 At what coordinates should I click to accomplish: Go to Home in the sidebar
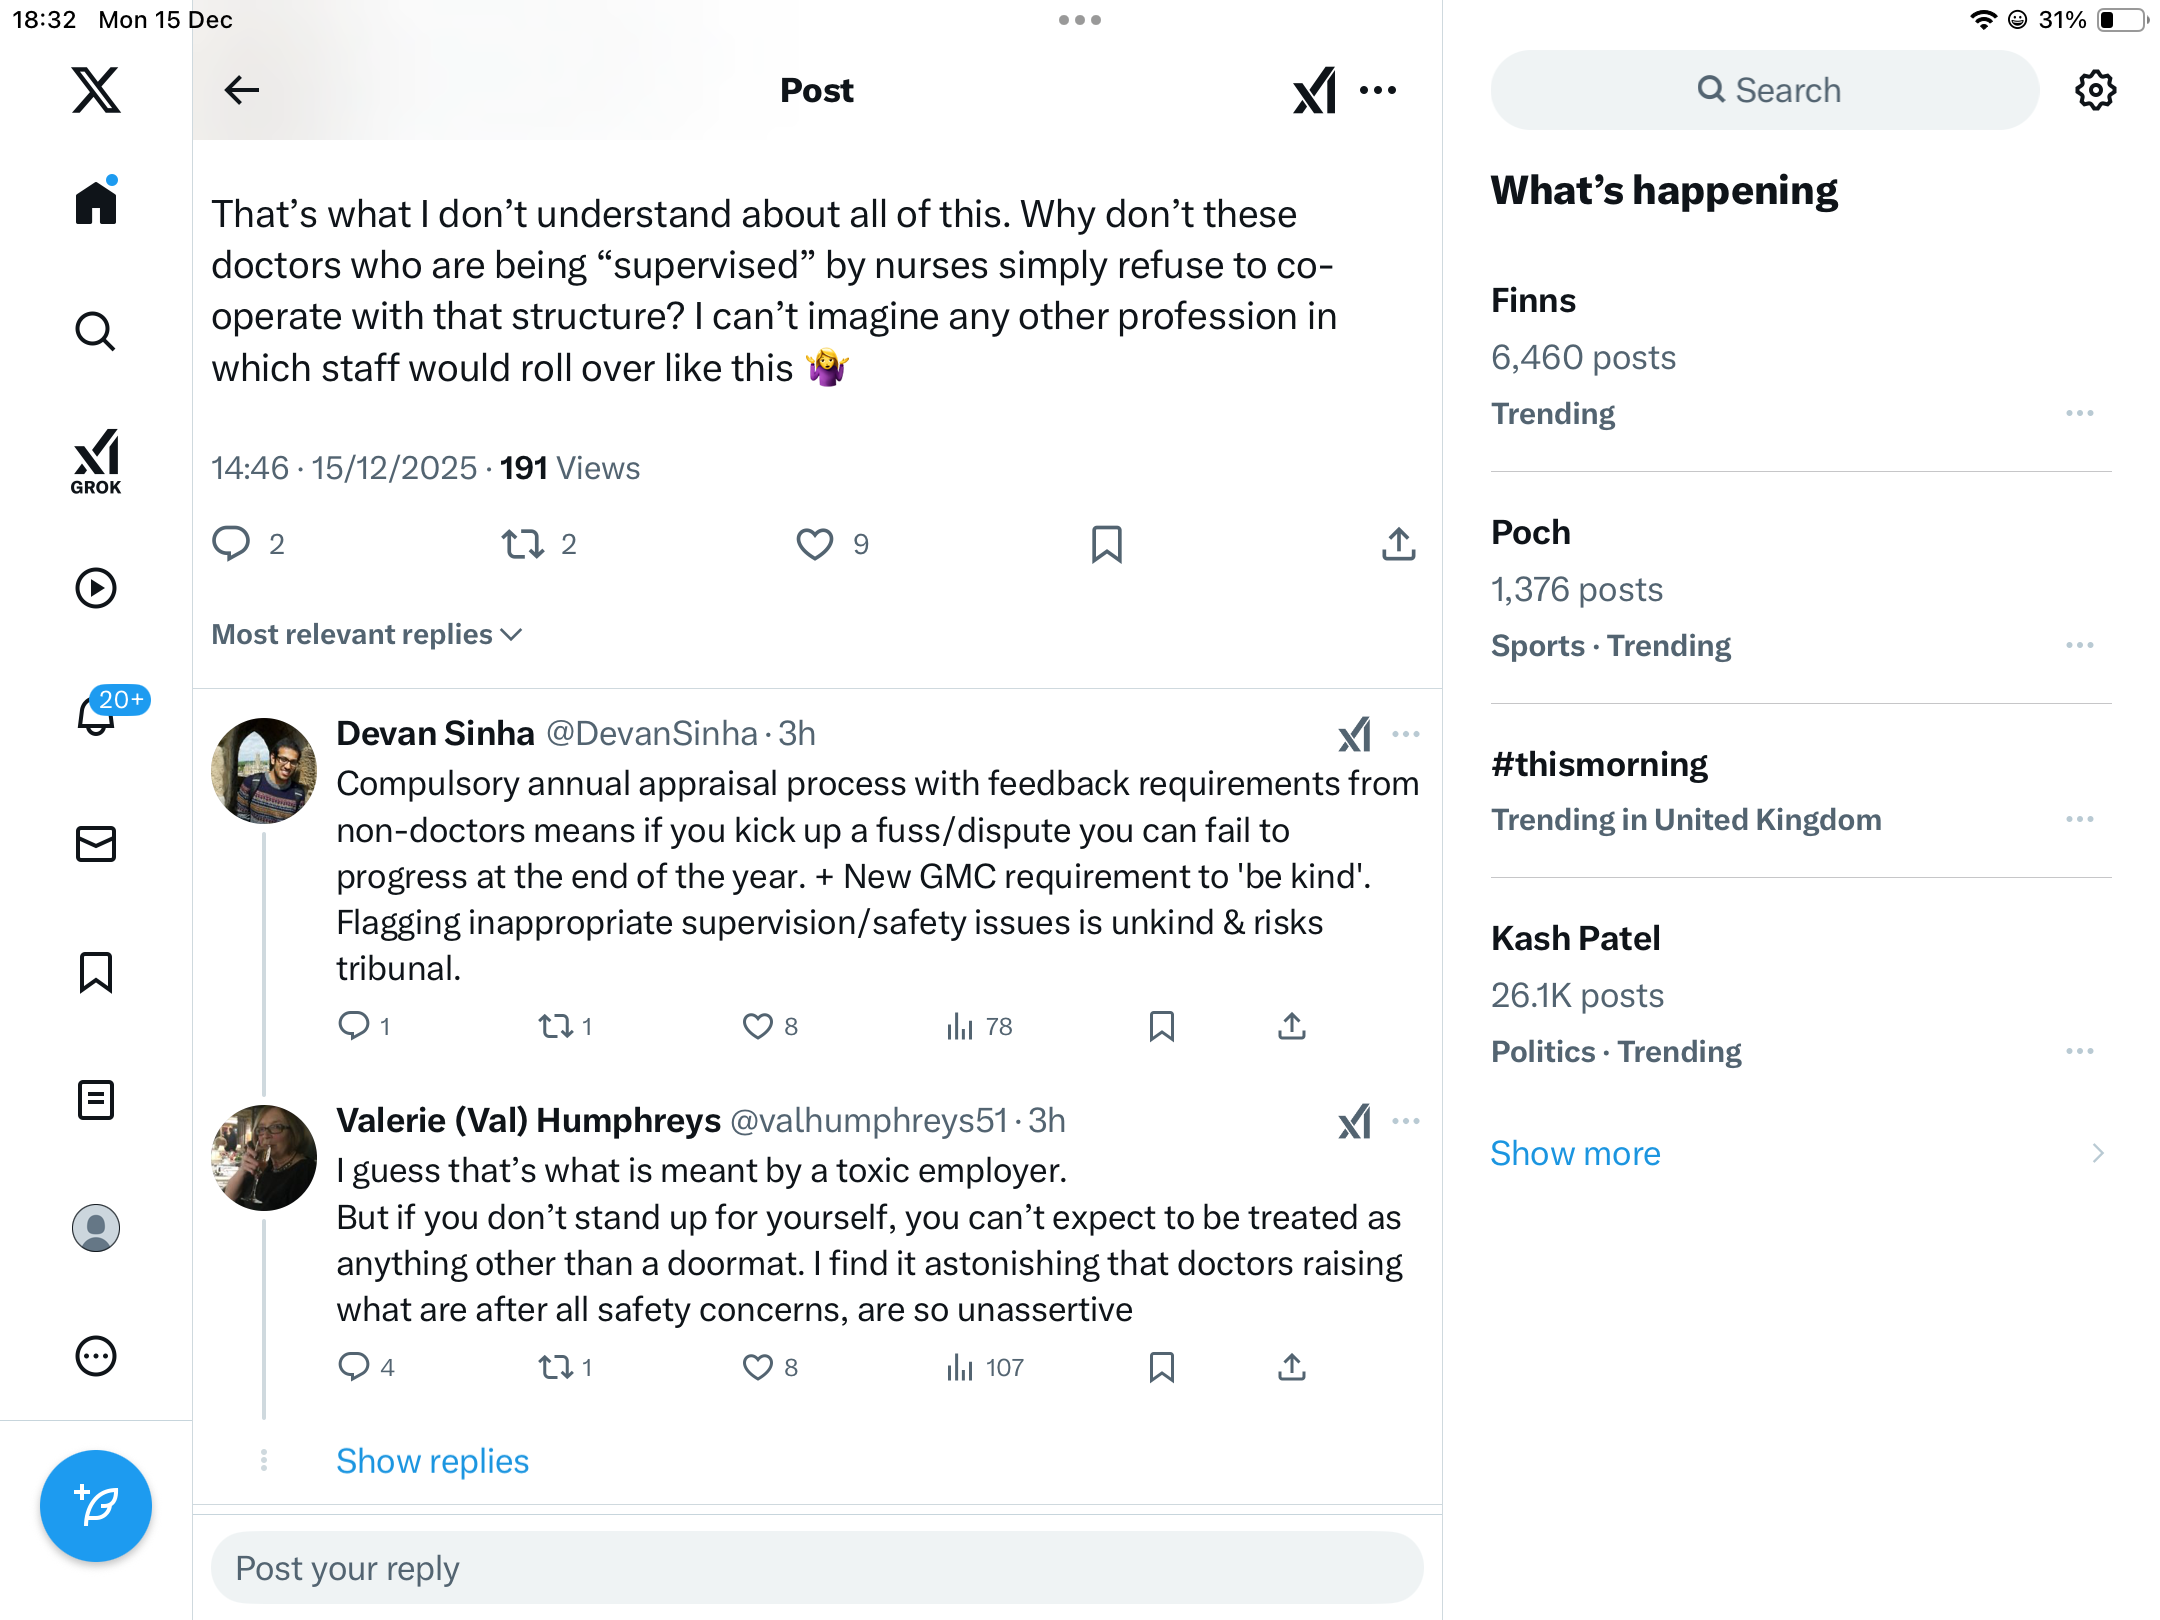point(96,203)
